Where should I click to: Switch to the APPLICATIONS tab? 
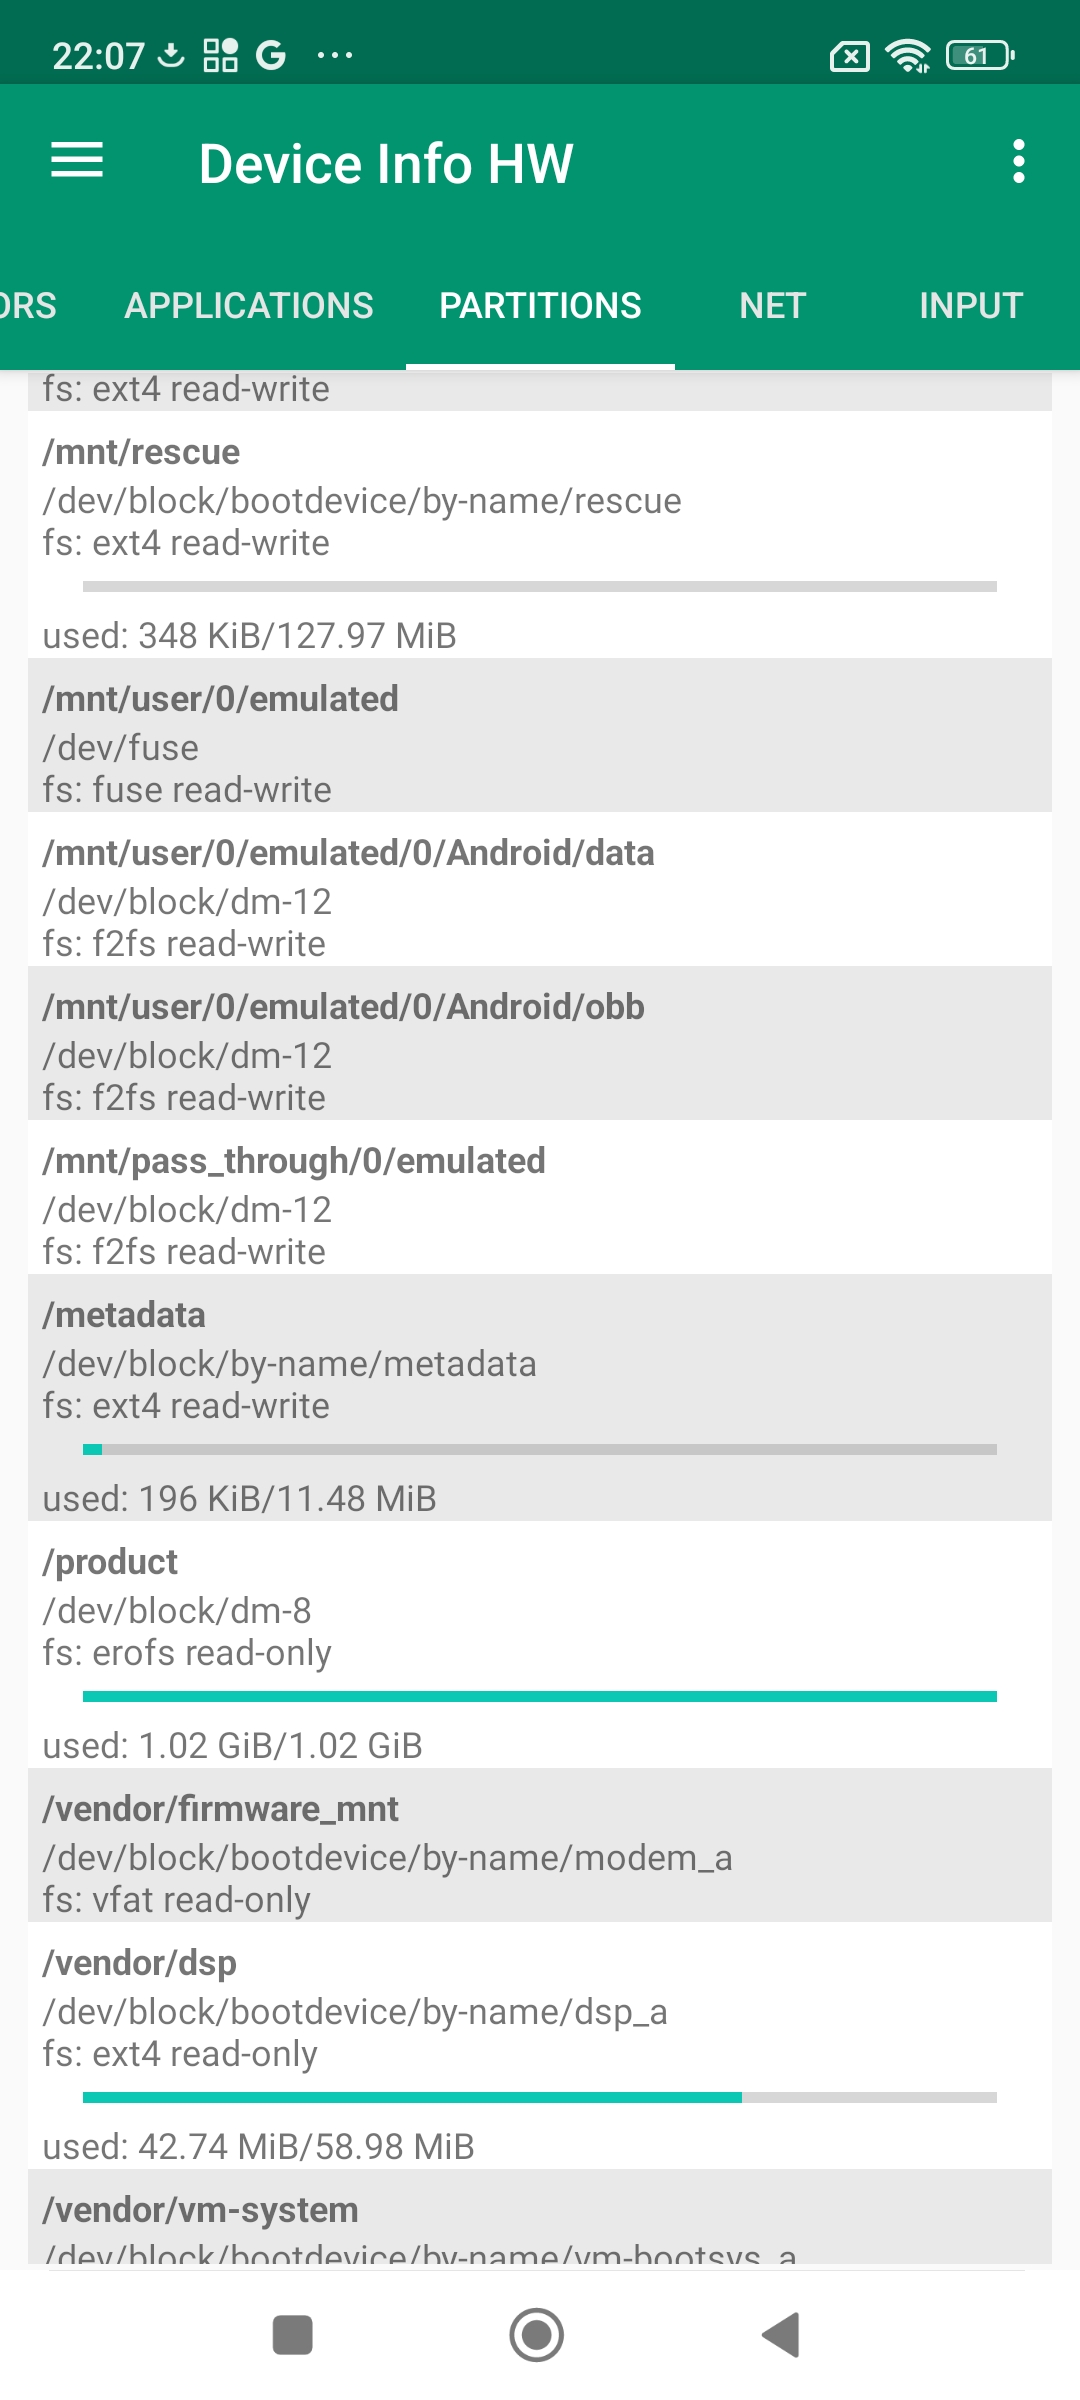[249, 306]
